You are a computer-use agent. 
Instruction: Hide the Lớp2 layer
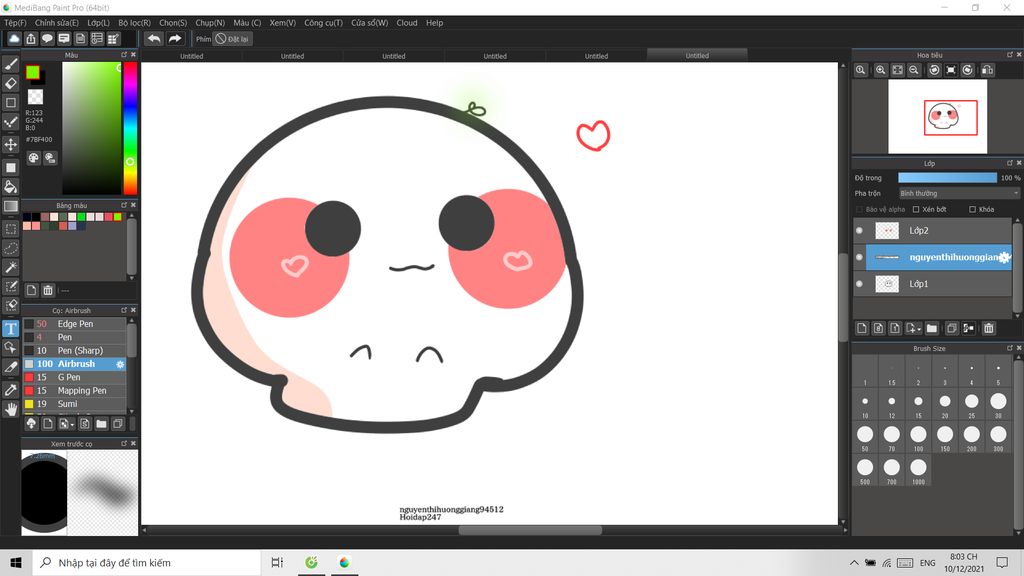point(859,231)
